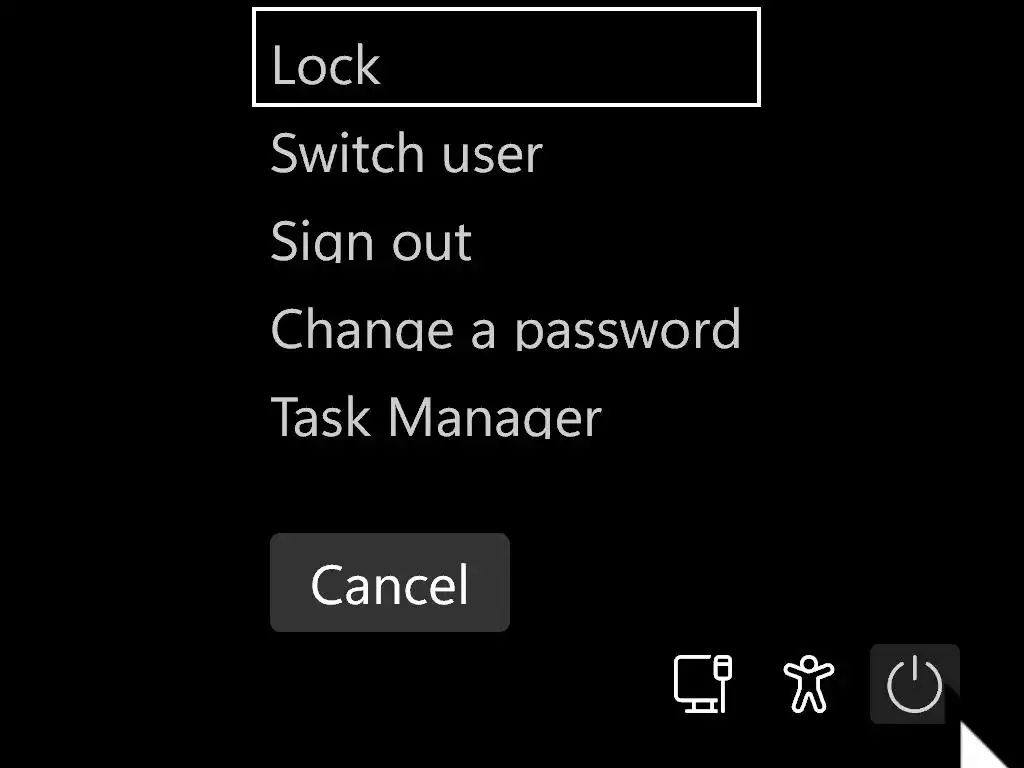Lock this computer now

coord(506,57)
